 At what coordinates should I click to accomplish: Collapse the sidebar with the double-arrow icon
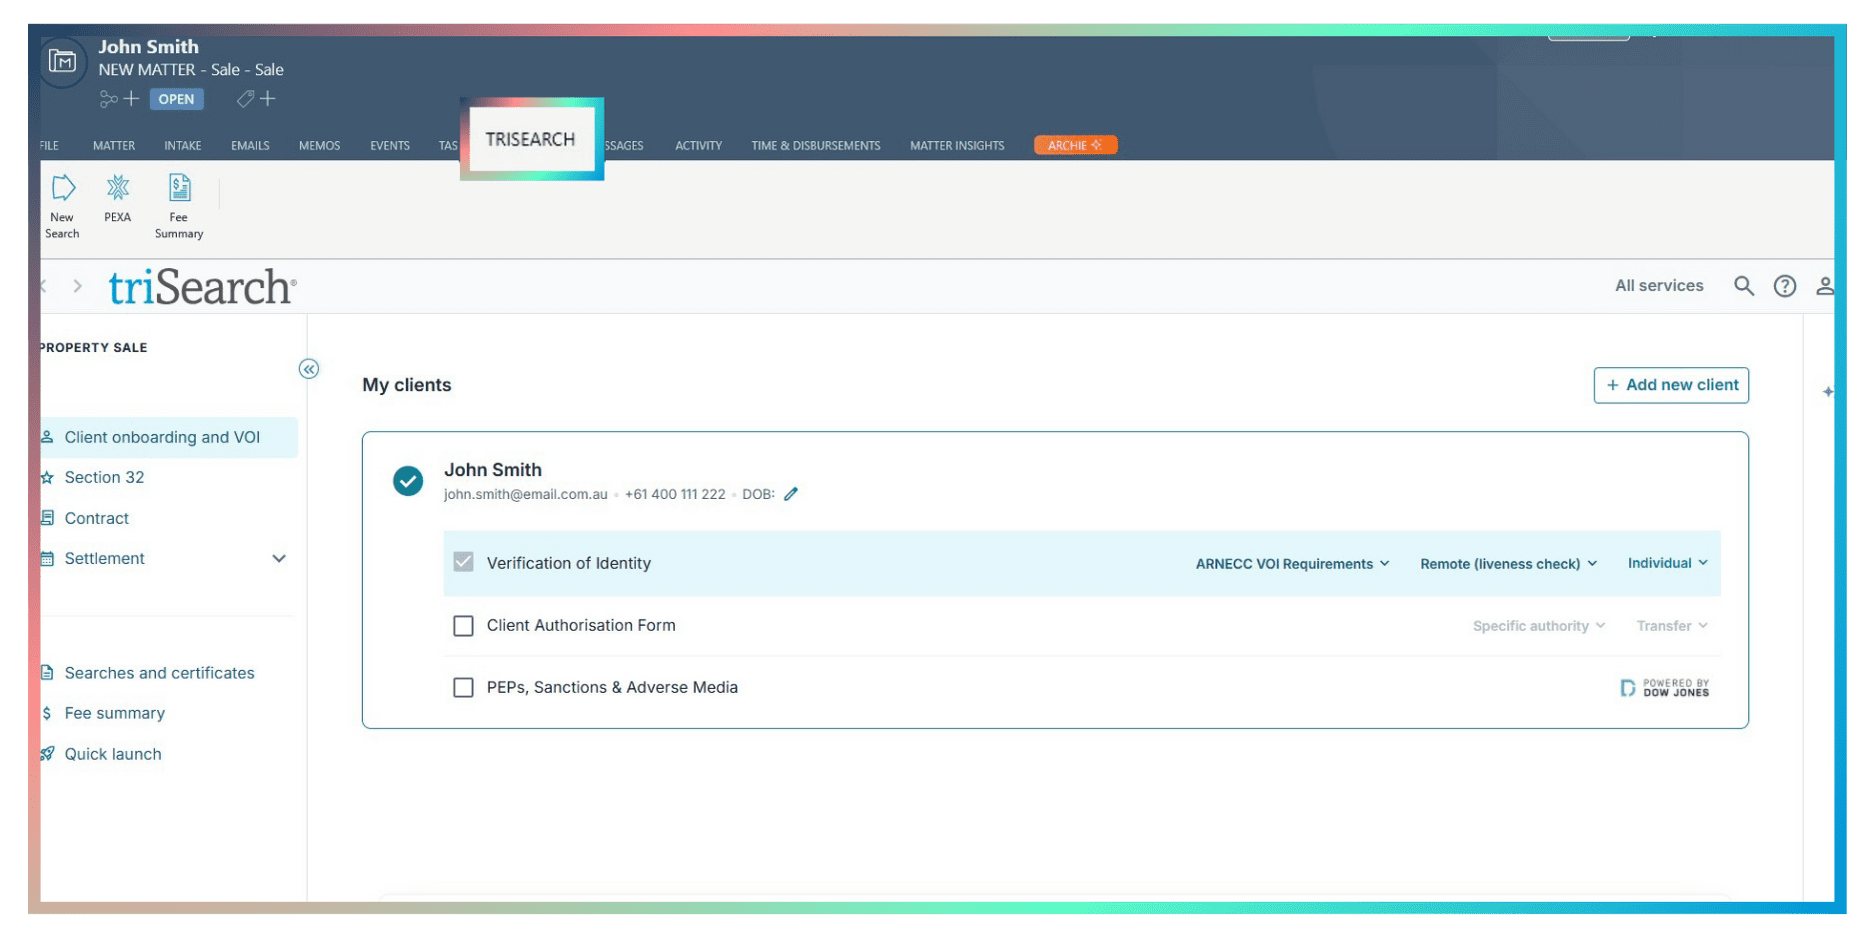pos(309,369)
